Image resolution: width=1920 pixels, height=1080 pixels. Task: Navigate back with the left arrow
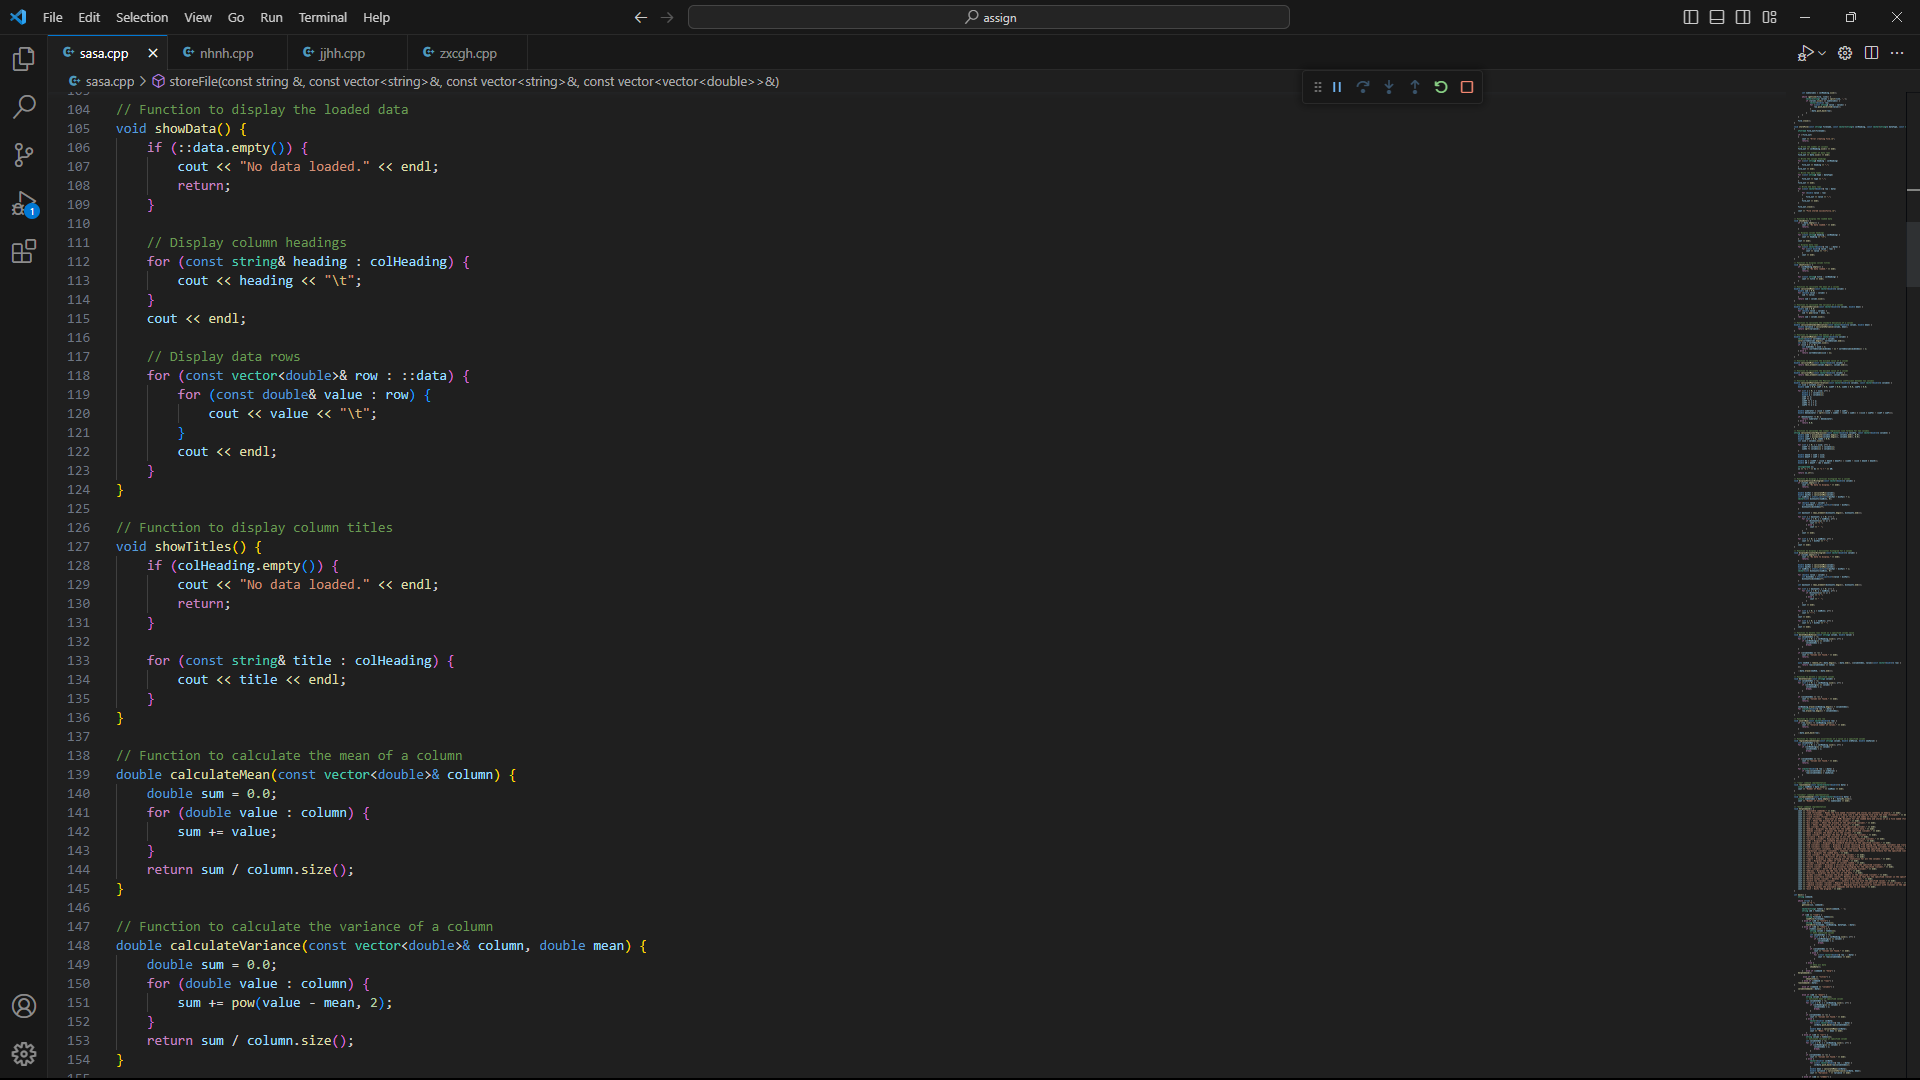point(640,17)
